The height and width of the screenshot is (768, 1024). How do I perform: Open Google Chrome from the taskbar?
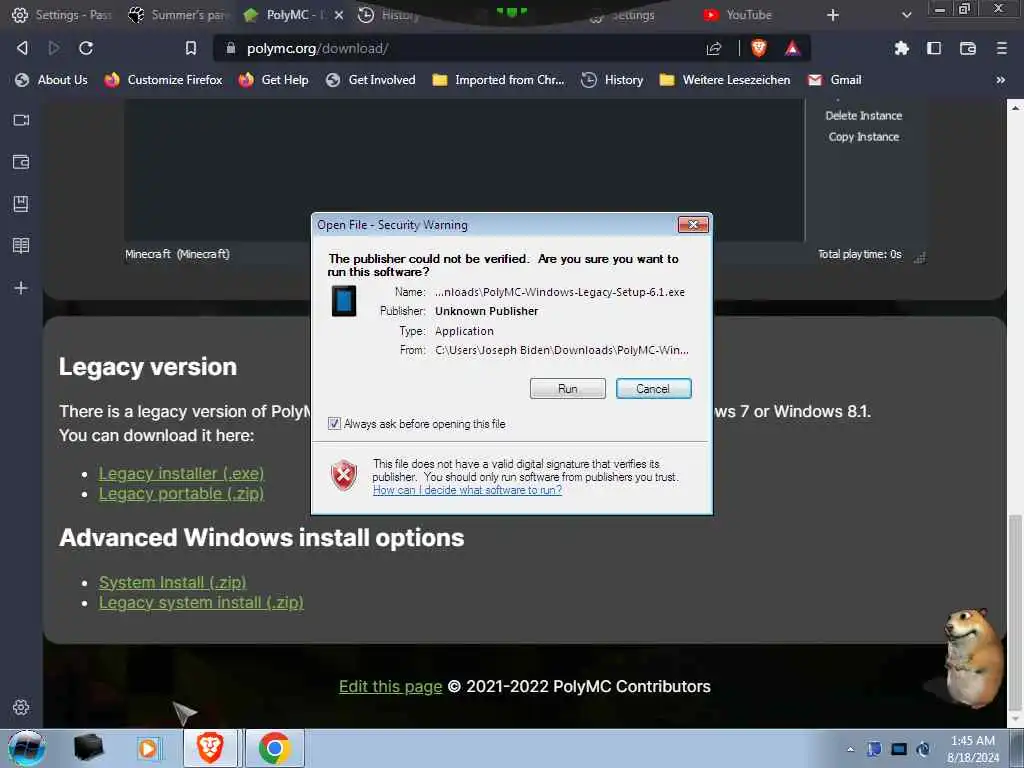274,748
